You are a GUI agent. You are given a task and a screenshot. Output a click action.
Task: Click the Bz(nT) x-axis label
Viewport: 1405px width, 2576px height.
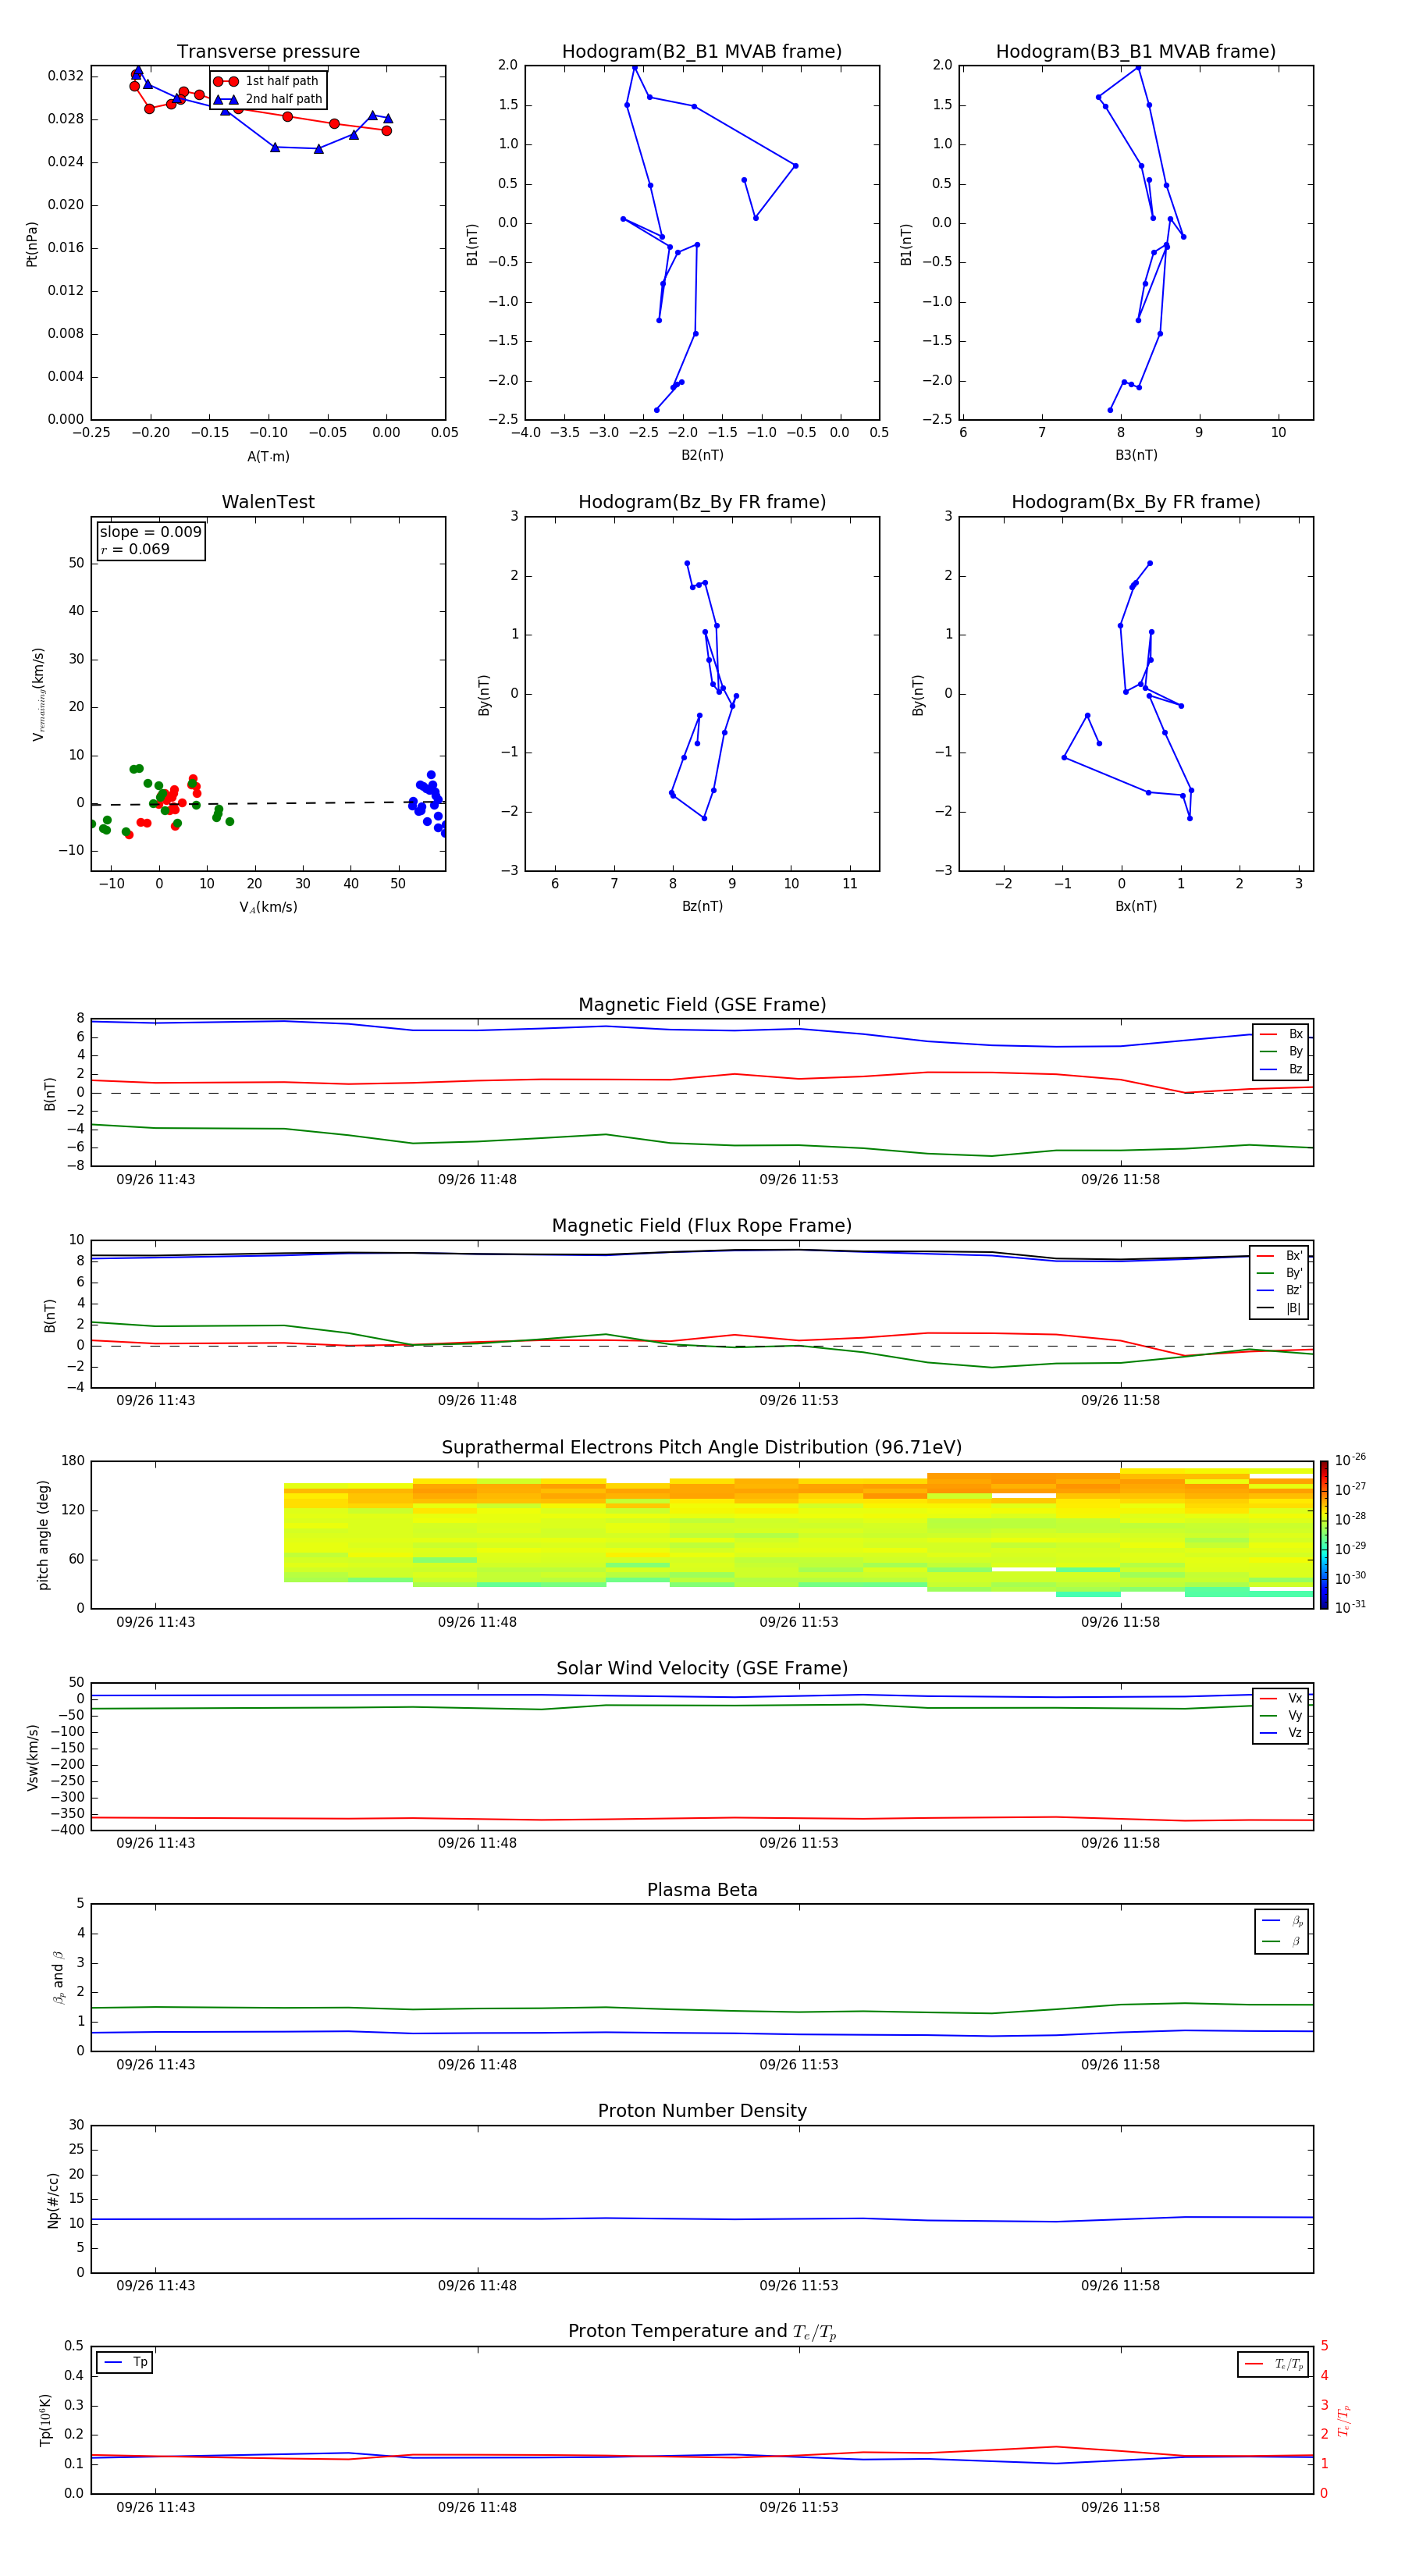click(x=701, y=906)
